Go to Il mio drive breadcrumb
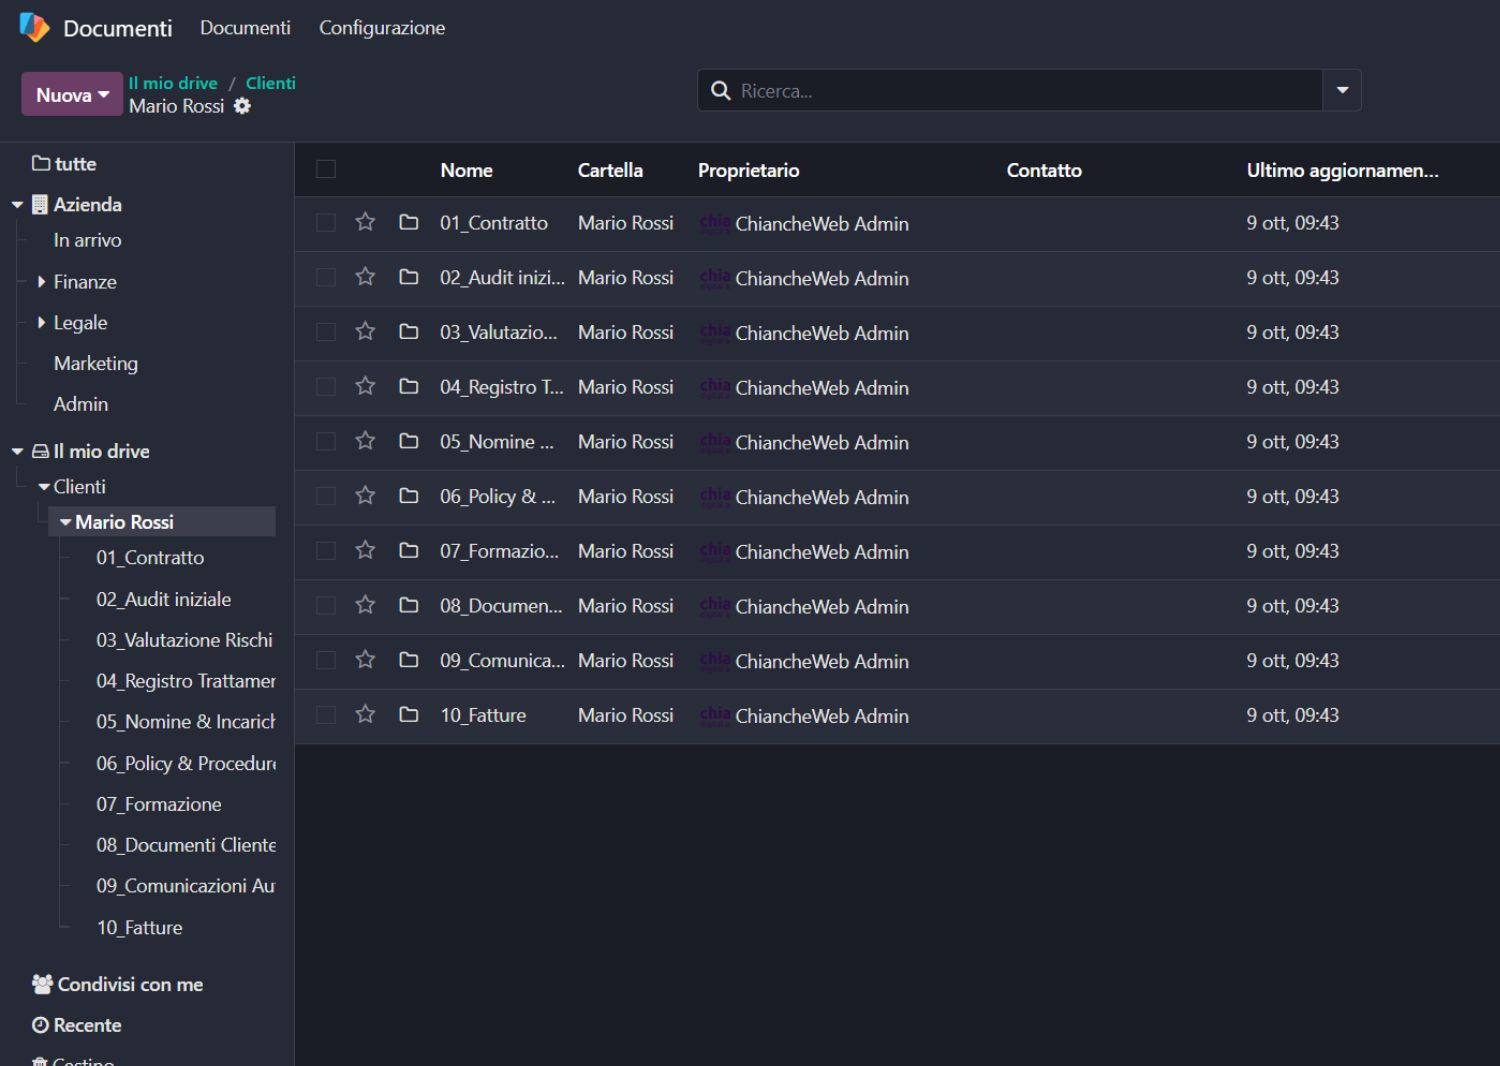The height and width of the screenshot is (1066, 1500). [173, 83]
